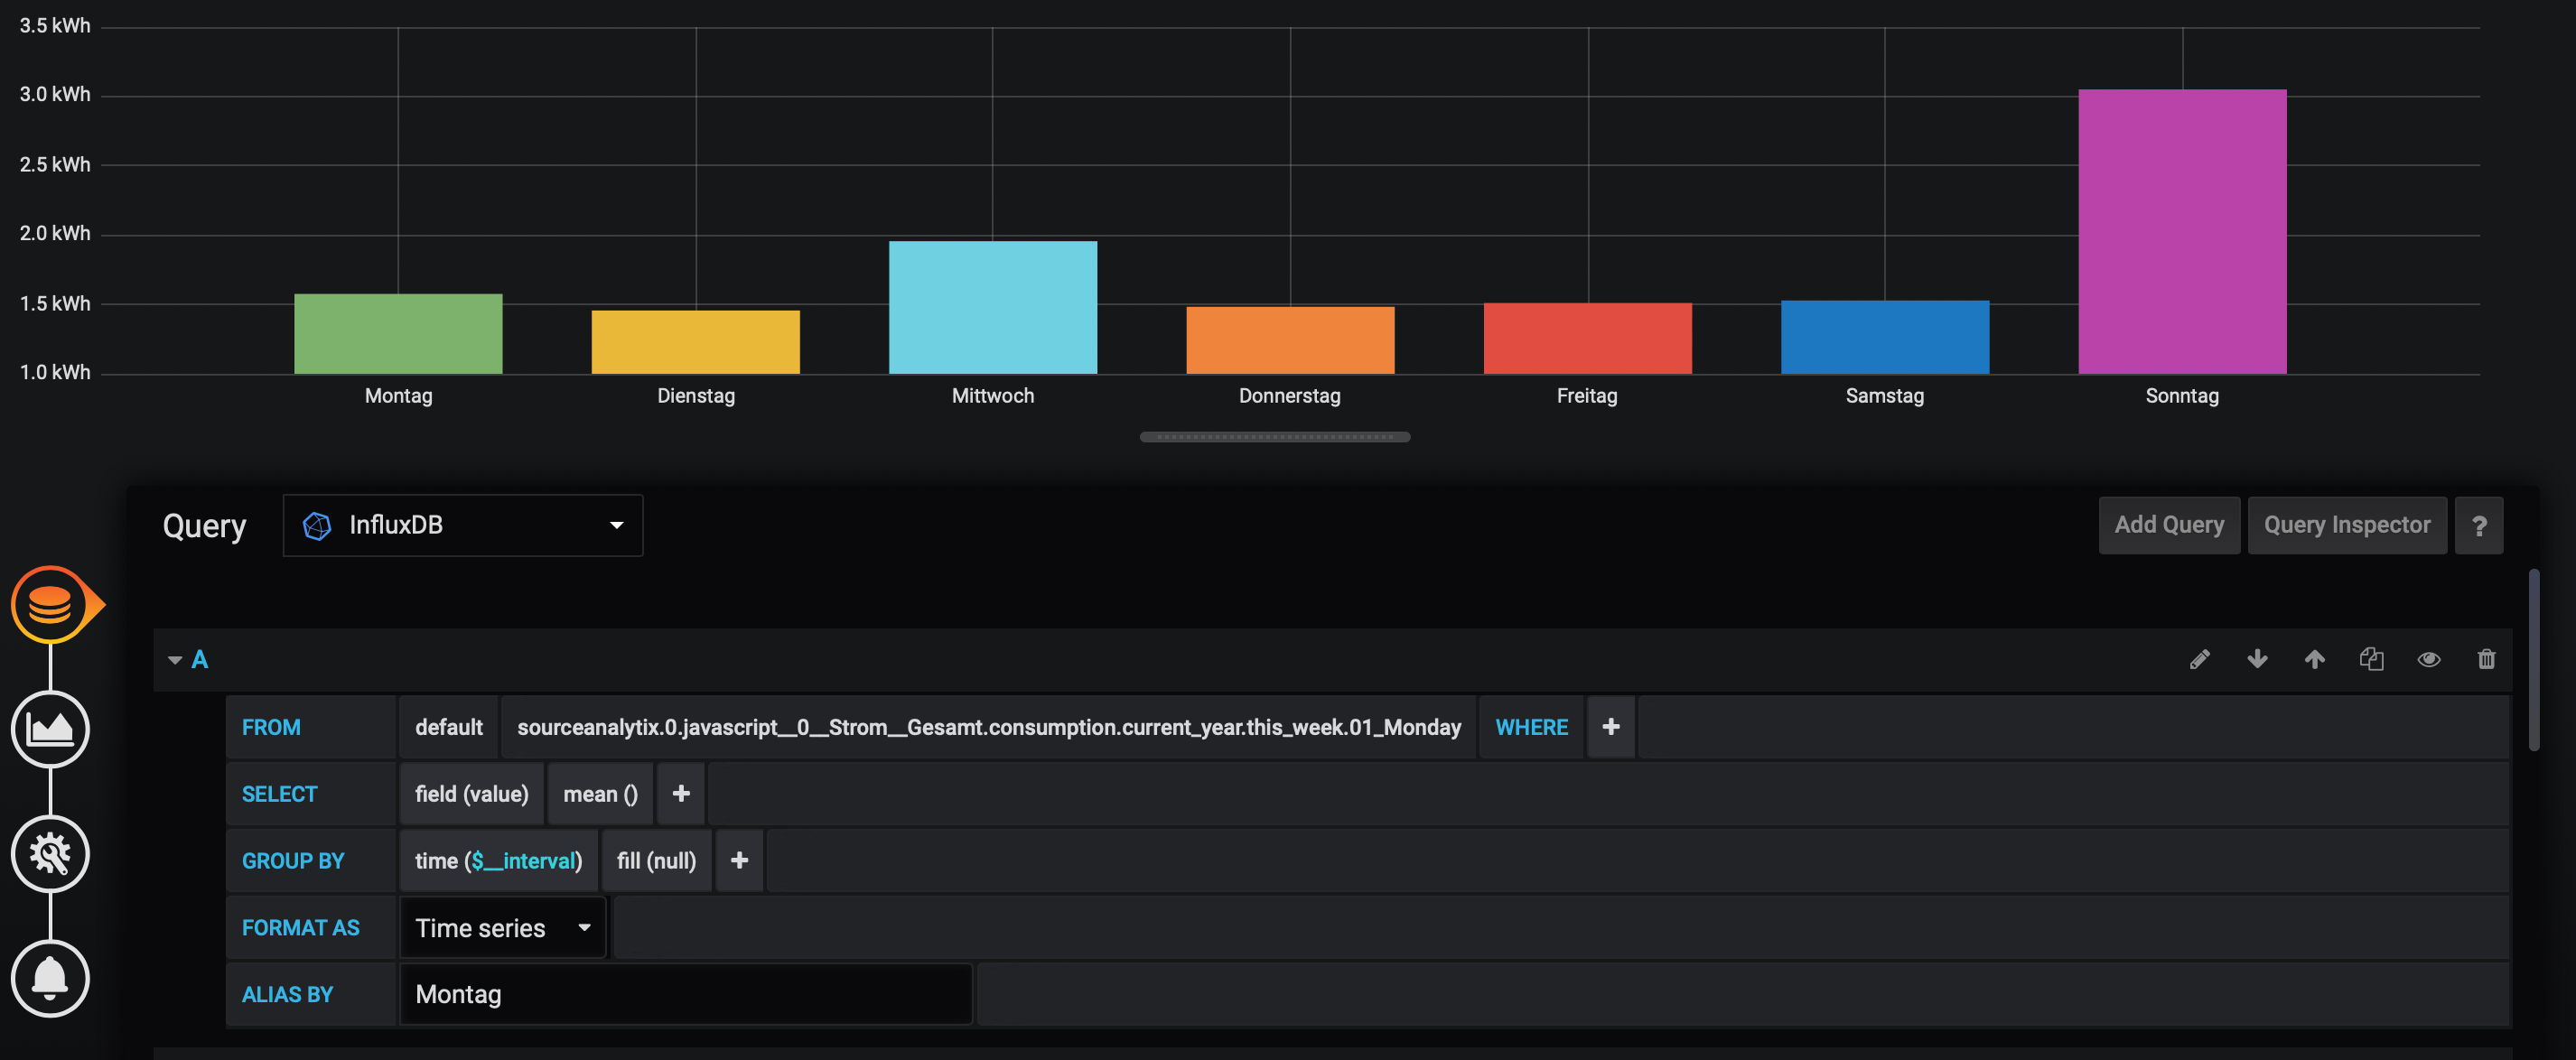Open the InfluxDB data source dropdown
Viewport: 2576px width, 1060px height.
coord(463,525)
